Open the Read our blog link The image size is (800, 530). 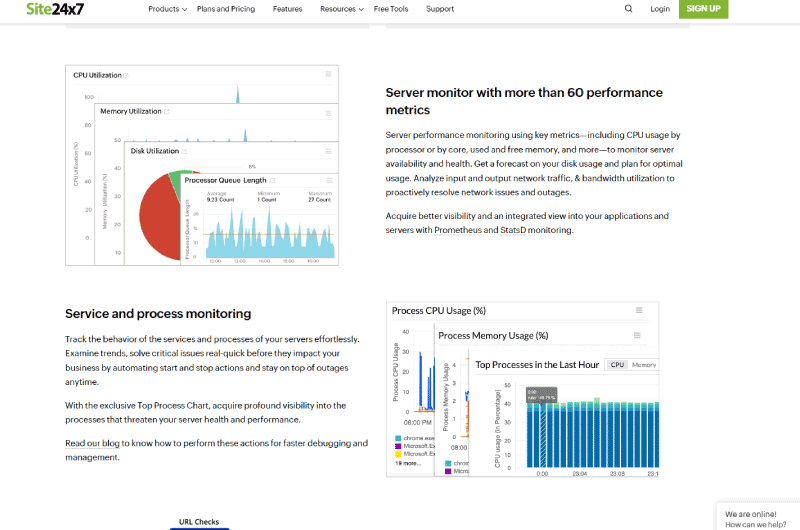pos(92,443)
